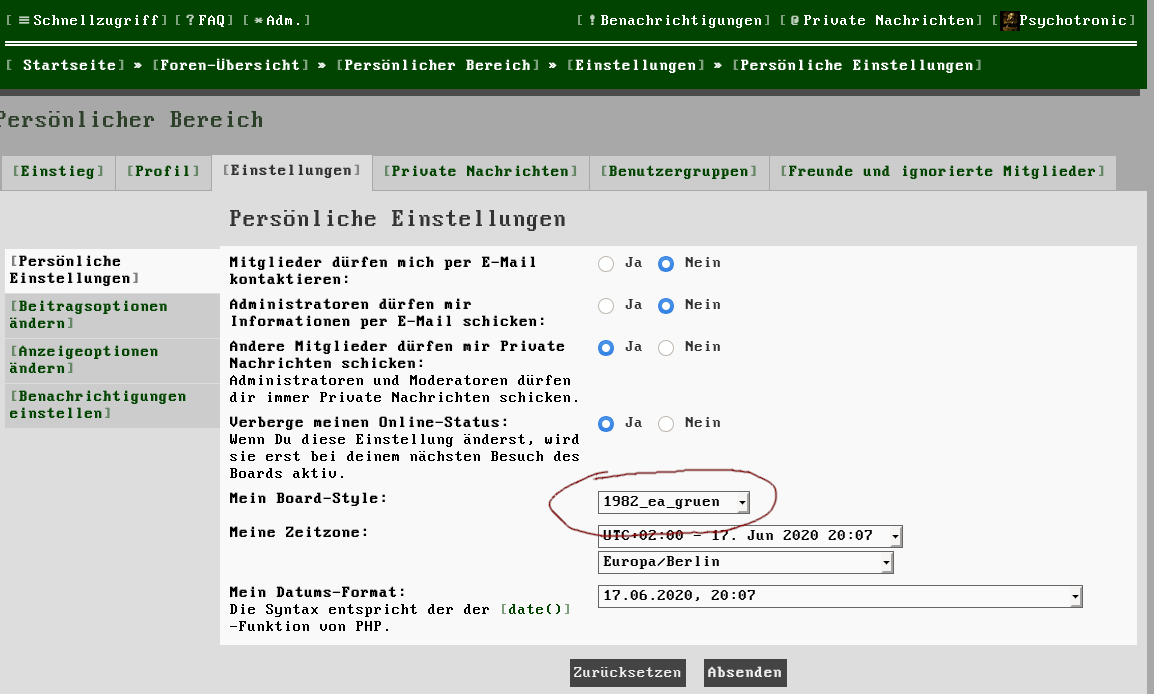Enable Ja for Administratoren E-Mail Informationen
The image size is (1154, 694).
point(604,305)
